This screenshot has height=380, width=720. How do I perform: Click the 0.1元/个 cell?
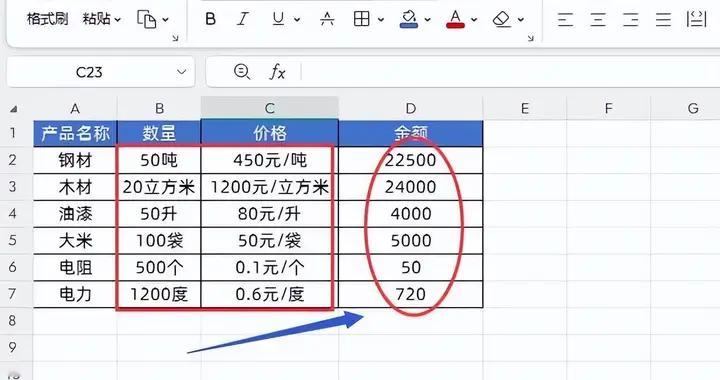point(270,267)
